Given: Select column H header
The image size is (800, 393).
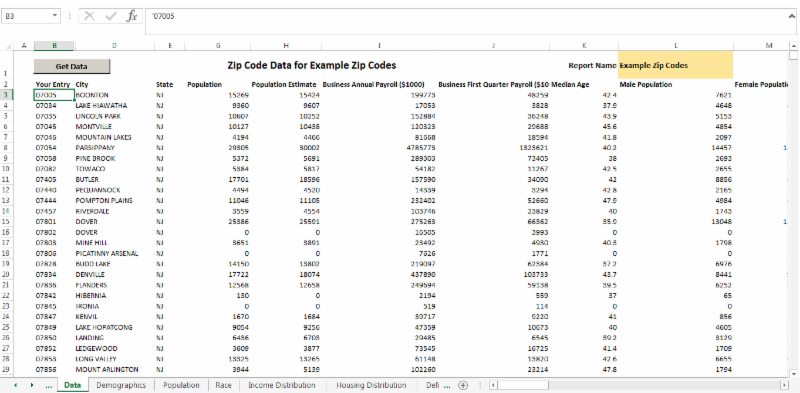Looking at the screenshot, I should (286, 46).
